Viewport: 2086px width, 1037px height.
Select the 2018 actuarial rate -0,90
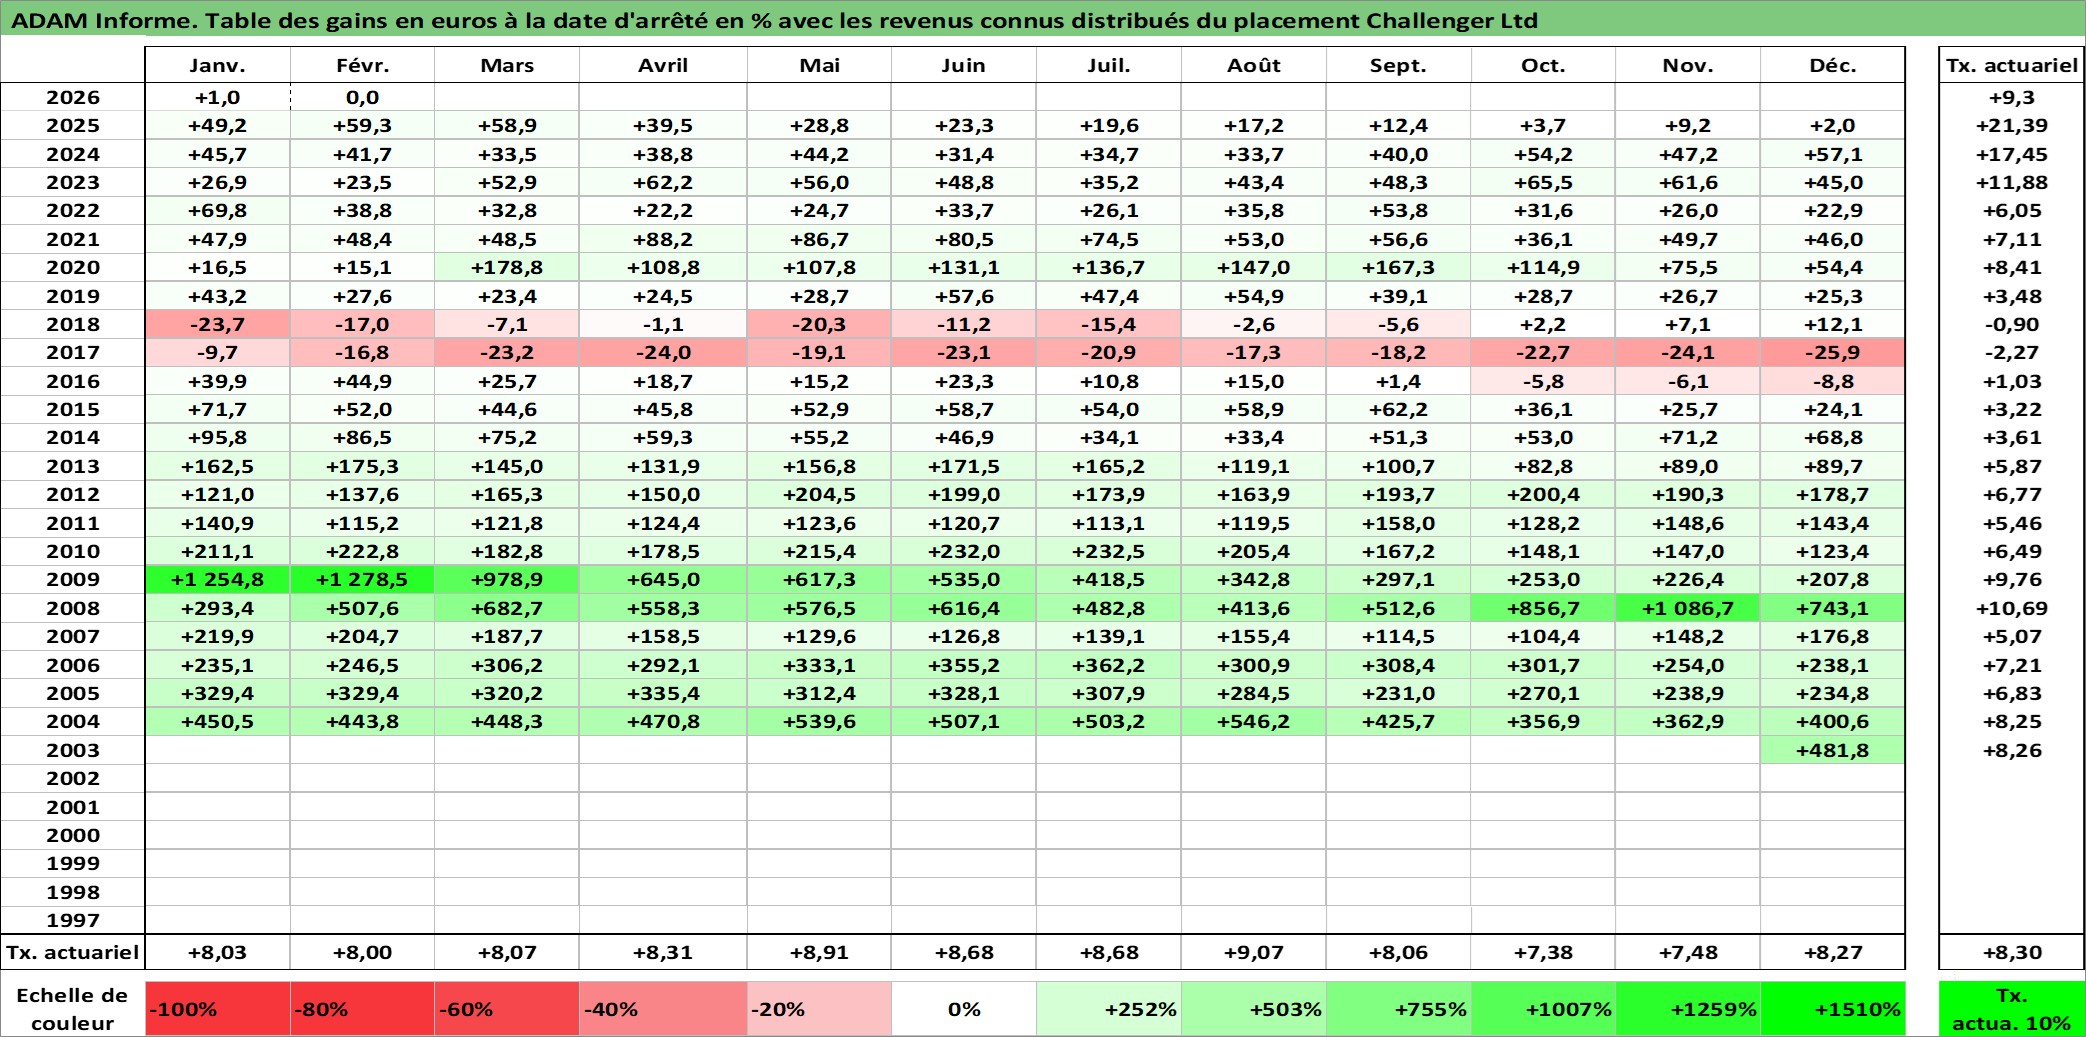tap(2011, 324)
